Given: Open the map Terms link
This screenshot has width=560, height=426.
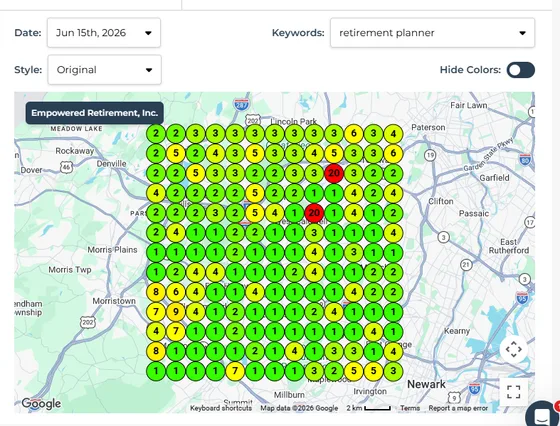Looking at the screenshot, I should tap(410, 408).
